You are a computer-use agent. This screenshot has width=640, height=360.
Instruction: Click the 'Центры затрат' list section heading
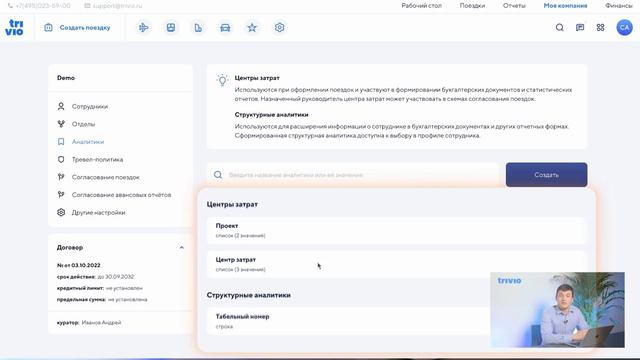(232, 204)
